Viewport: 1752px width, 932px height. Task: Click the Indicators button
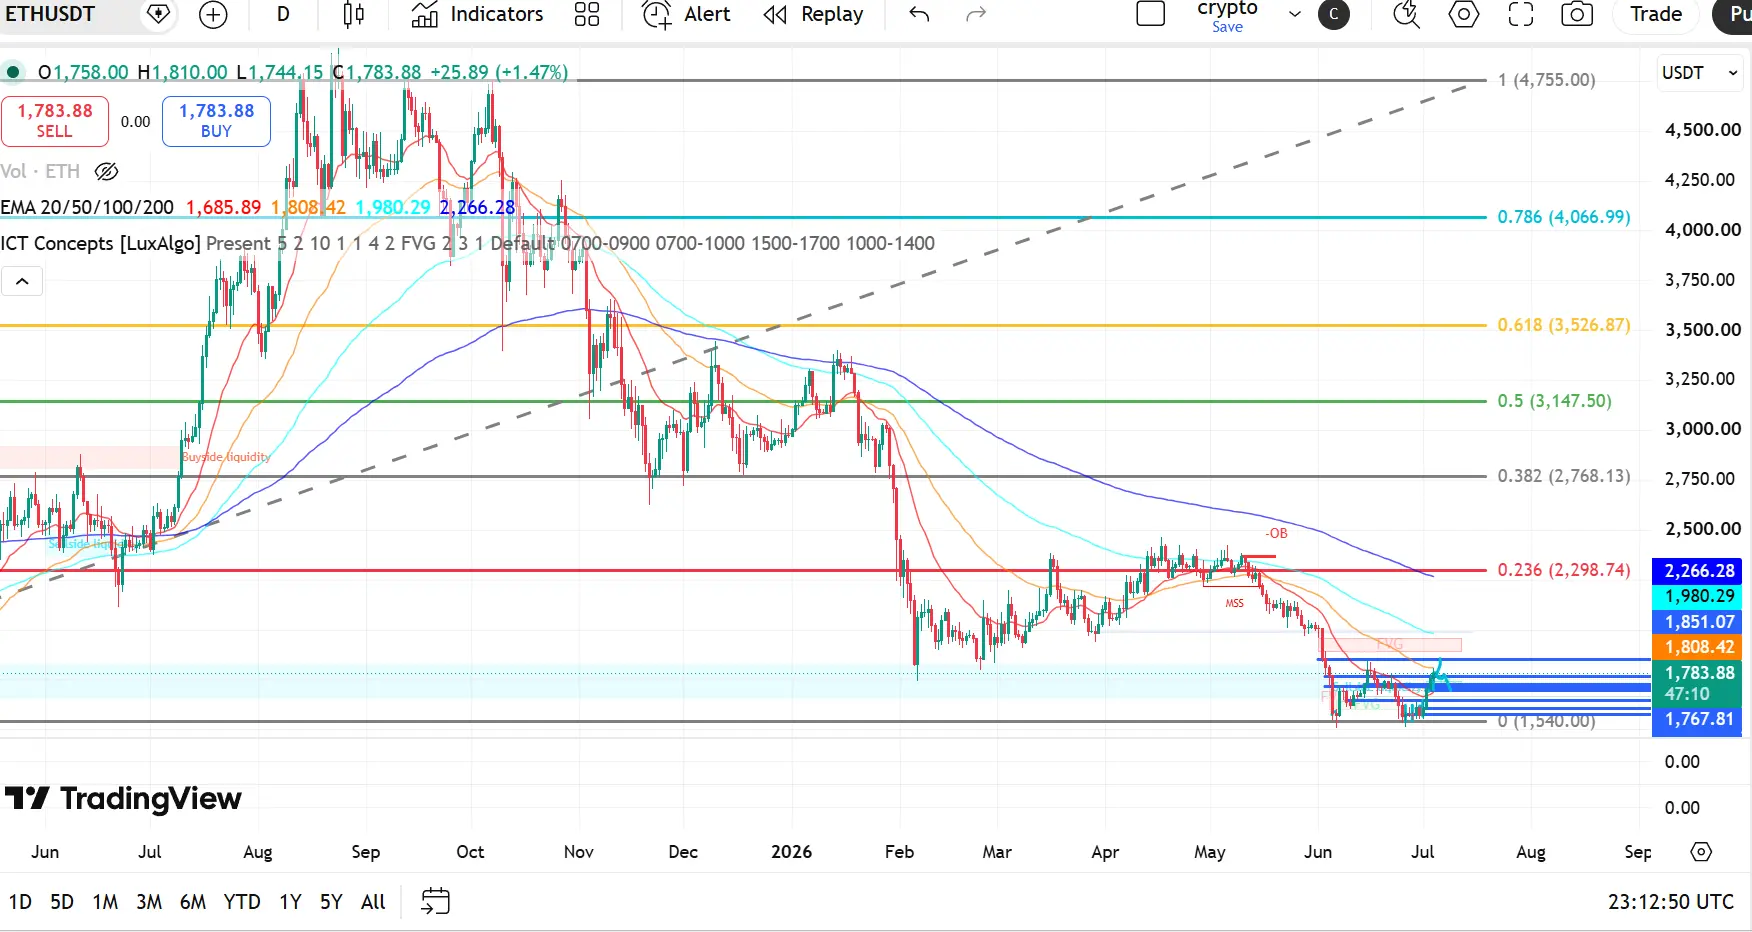[478, 14]
